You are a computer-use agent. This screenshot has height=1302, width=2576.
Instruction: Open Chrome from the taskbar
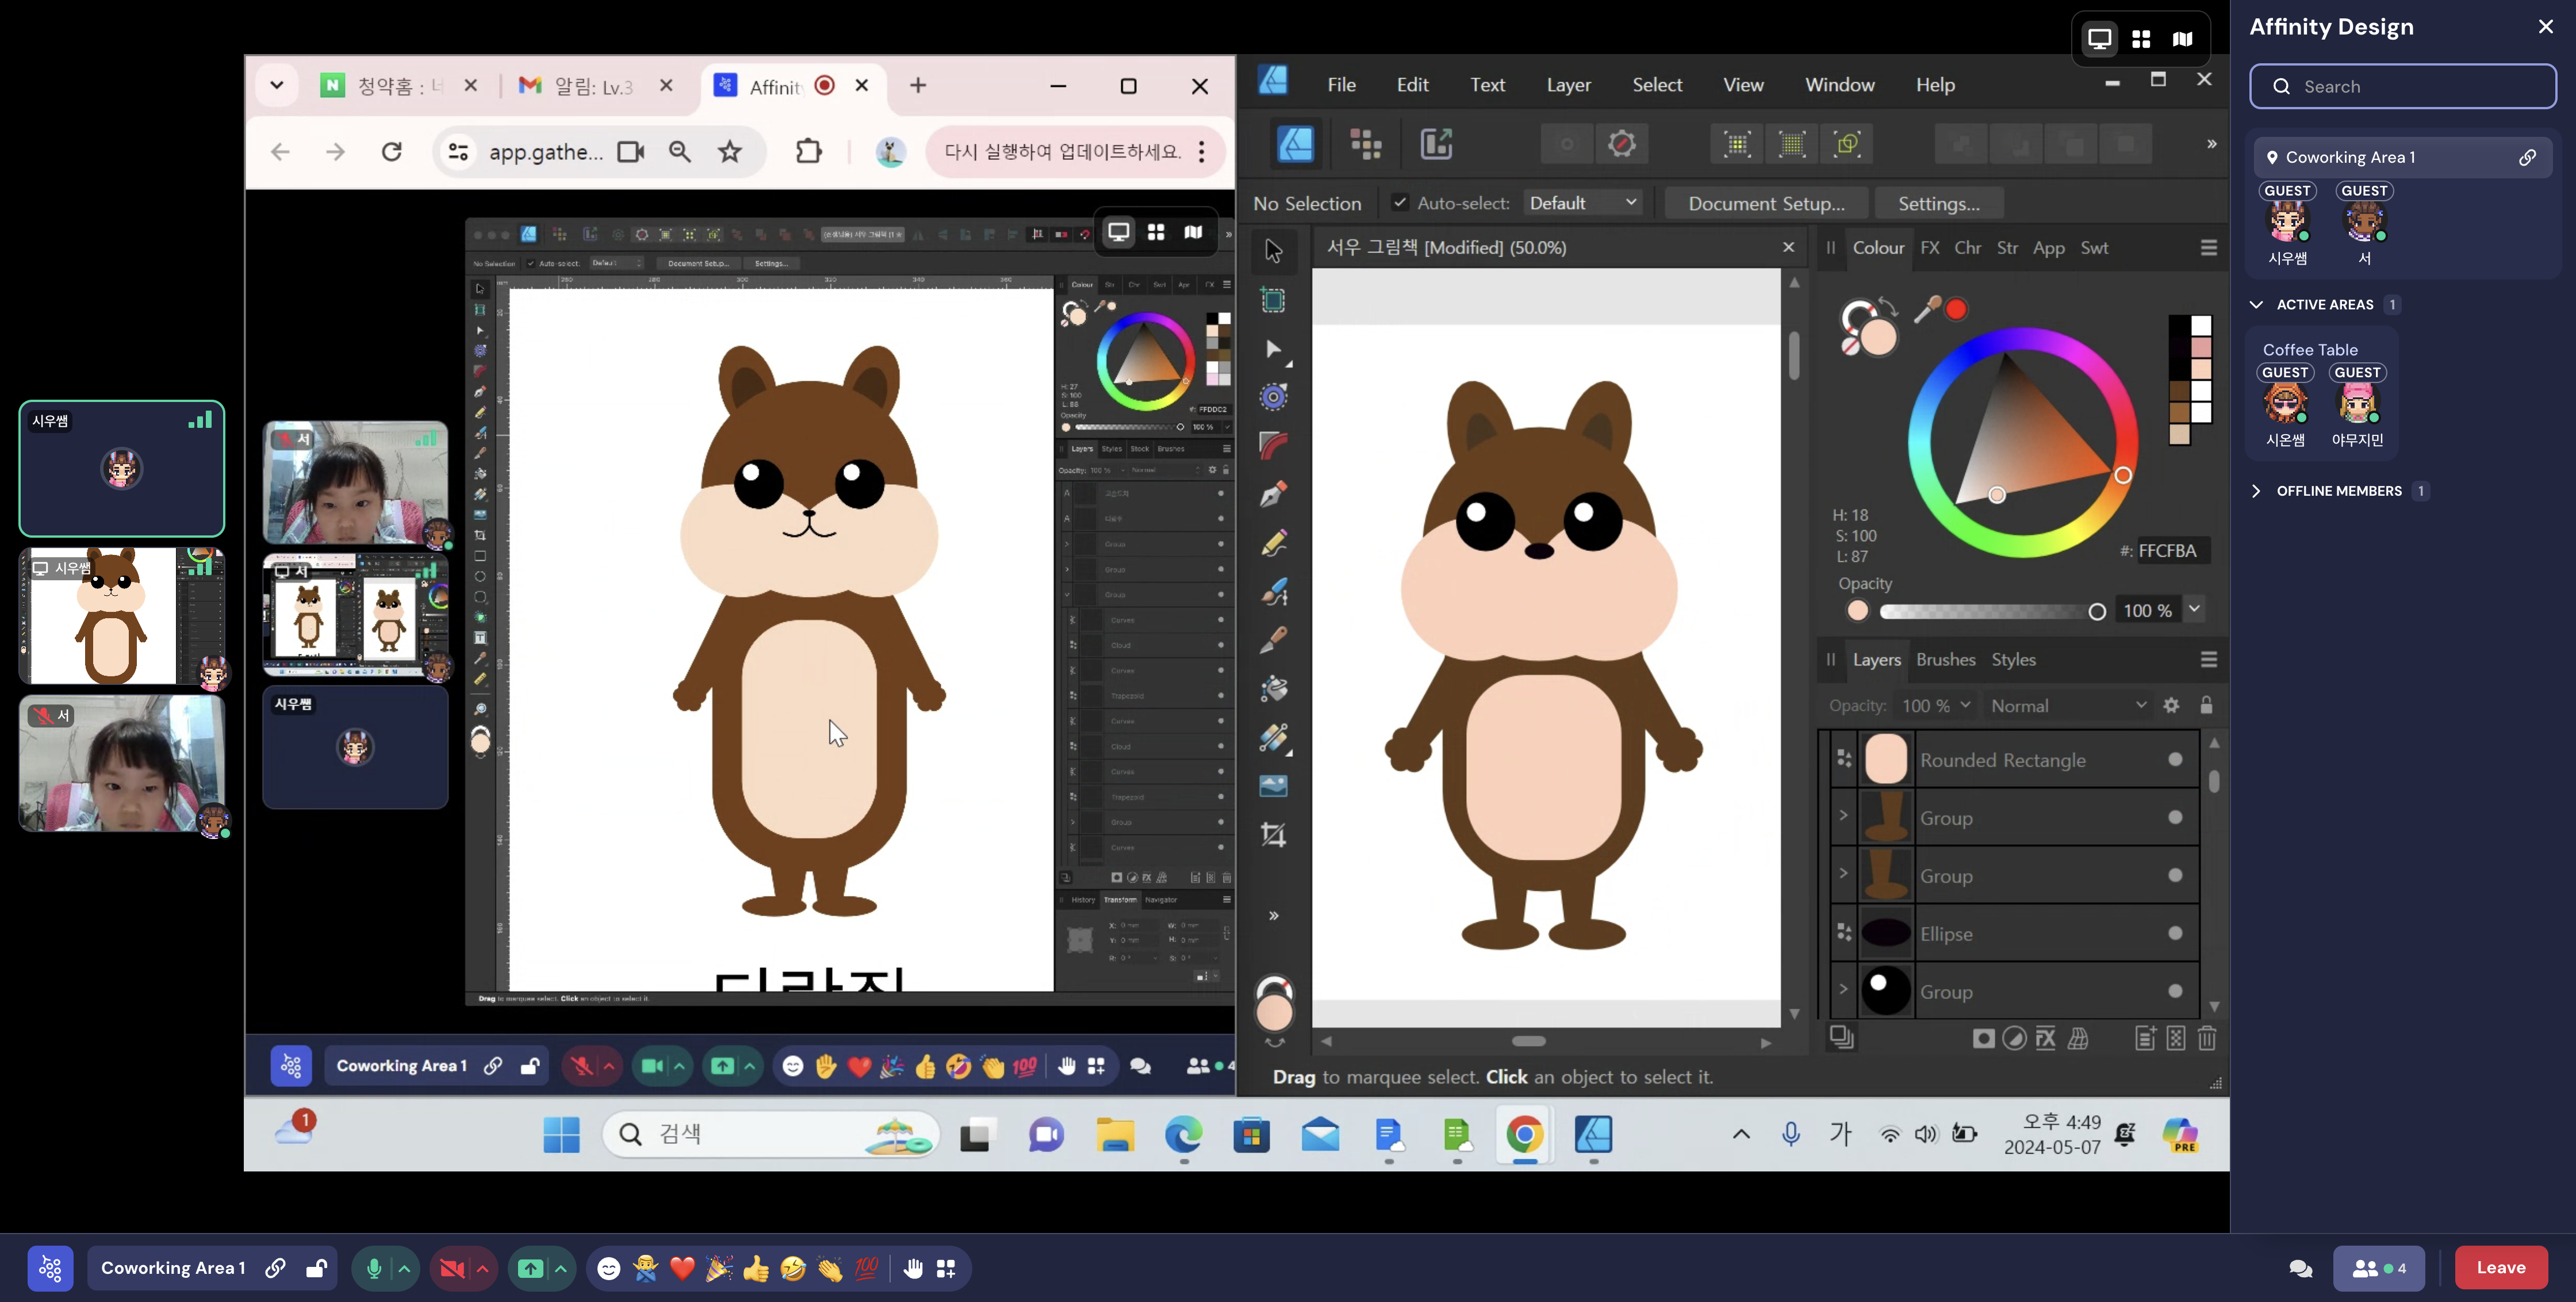pos(1524,1135)
